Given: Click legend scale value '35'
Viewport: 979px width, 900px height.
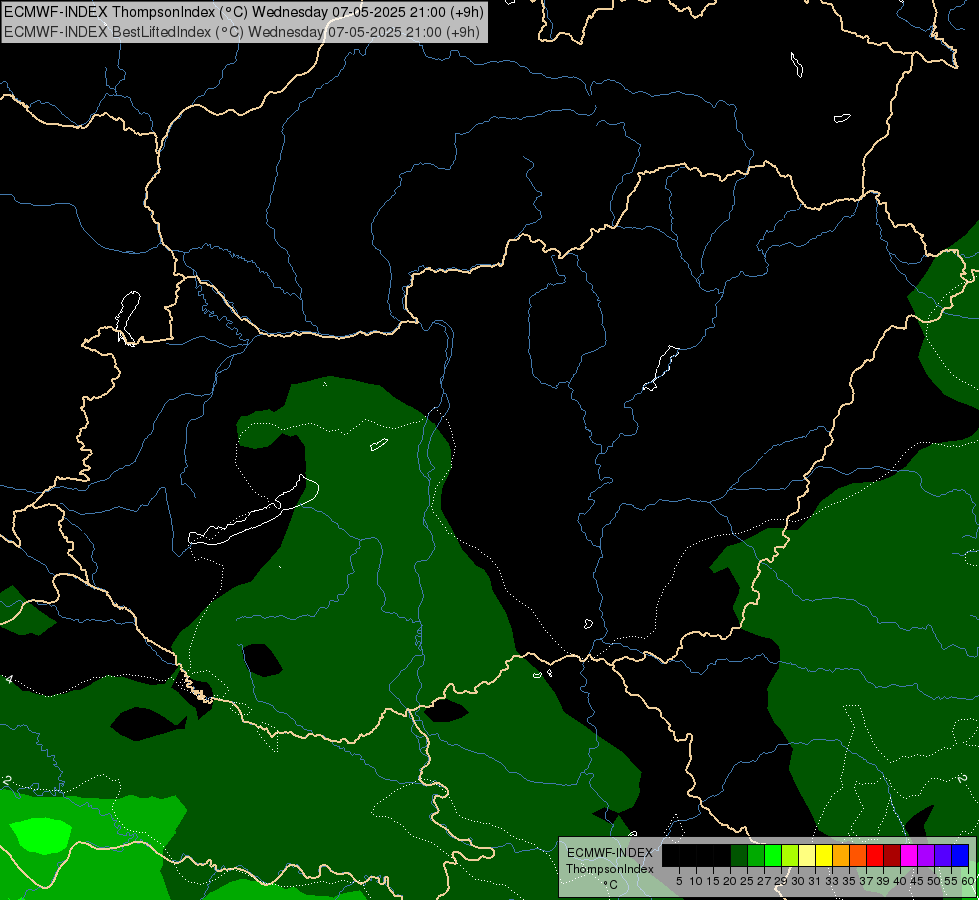Looking at the screenshot, I should (850, 881).
